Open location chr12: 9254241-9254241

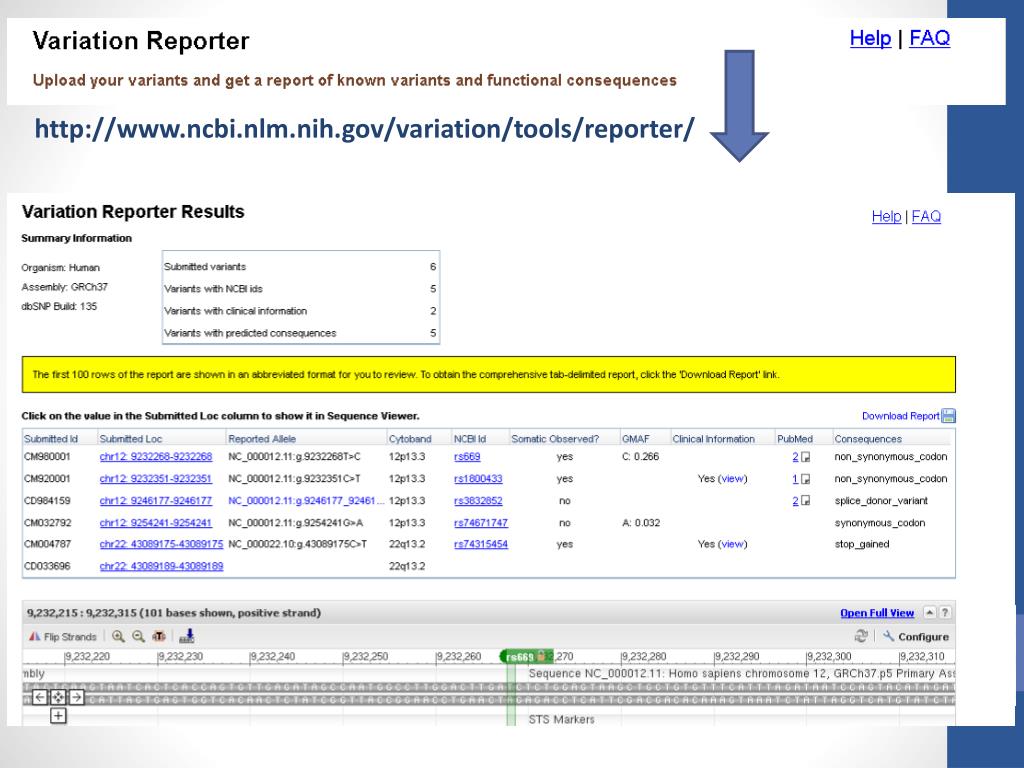(156, 522)
